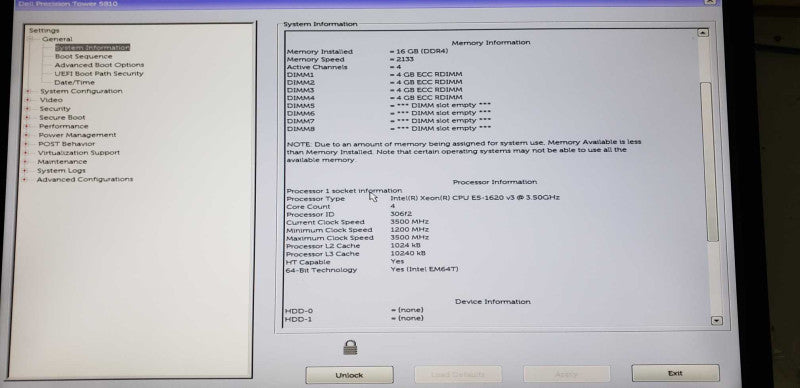Select the POST Behavior label
The height and width of the screenshot is (388, 800).
(x=66, y=144)
